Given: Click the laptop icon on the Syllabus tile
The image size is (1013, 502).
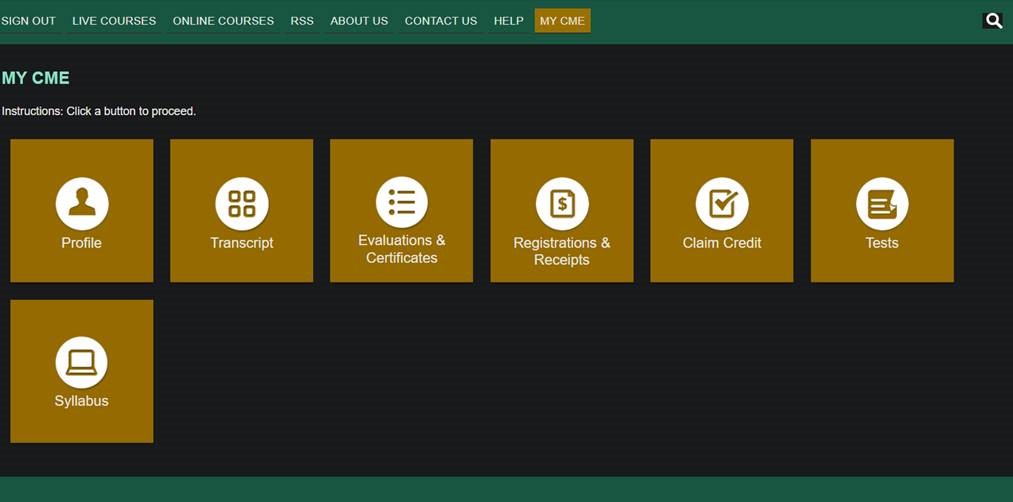Looking at the screenshot, I should coord(82,362).
